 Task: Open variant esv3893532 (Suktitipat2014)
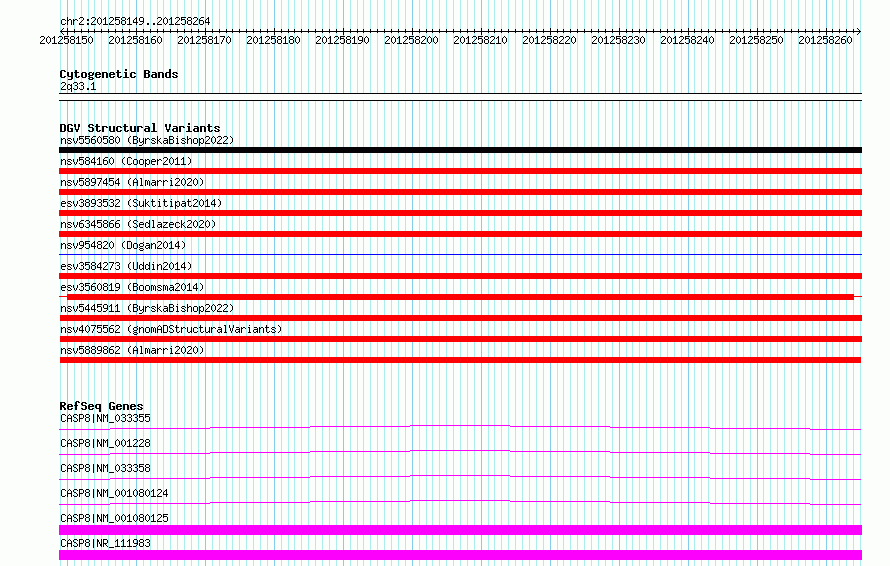point(141,203)
